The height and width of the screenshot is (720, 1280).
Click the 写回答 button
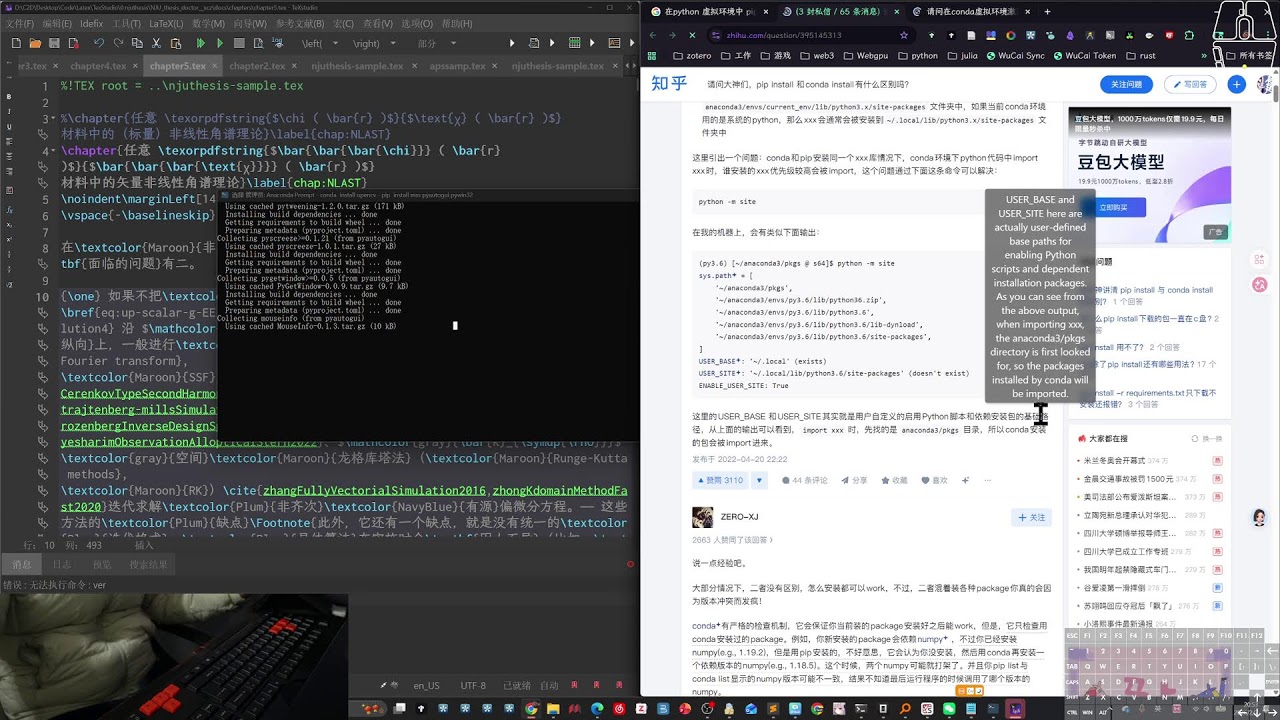(x=1190, y=85)
